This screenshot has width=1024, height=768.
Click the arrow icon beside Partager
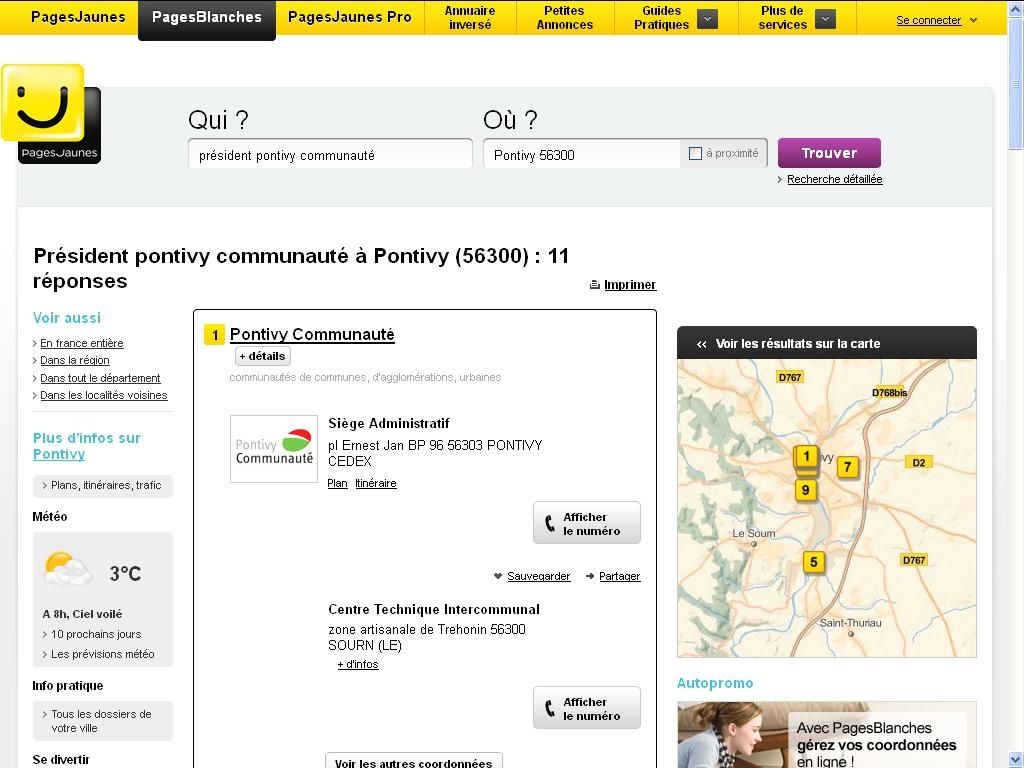click(590, 576)
